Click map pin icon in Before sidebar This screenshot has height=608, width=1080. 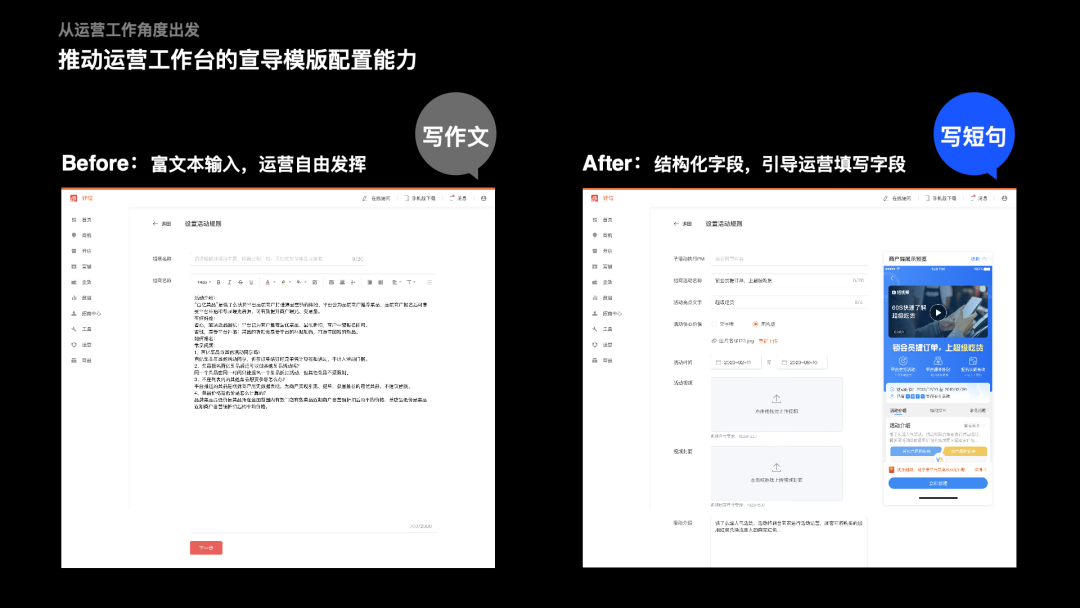(74, 235)
